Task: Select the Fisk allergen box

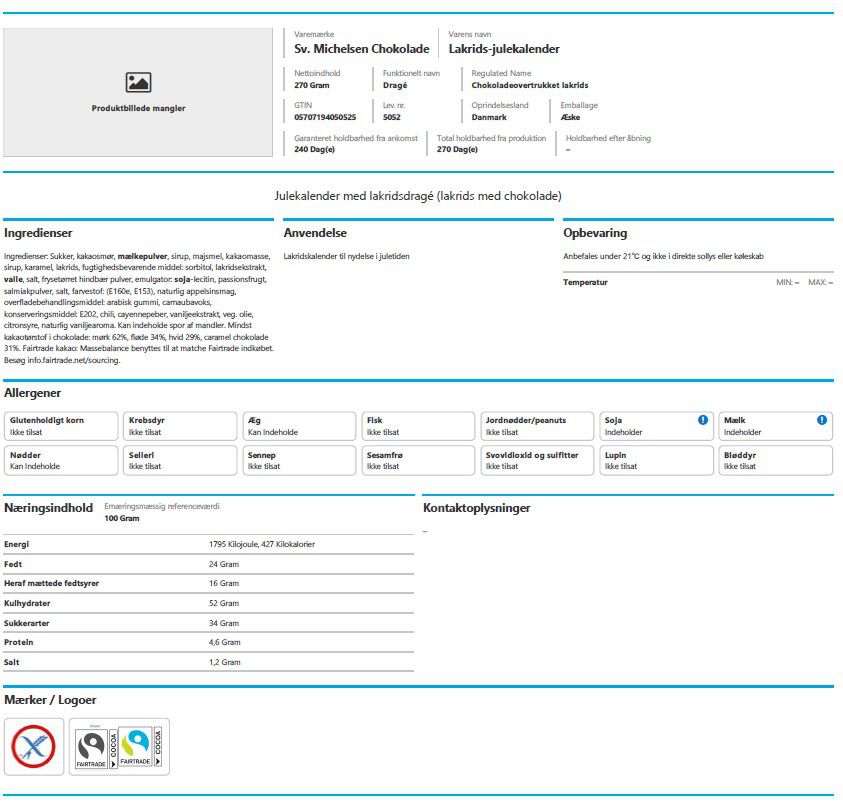Action: 418,426
